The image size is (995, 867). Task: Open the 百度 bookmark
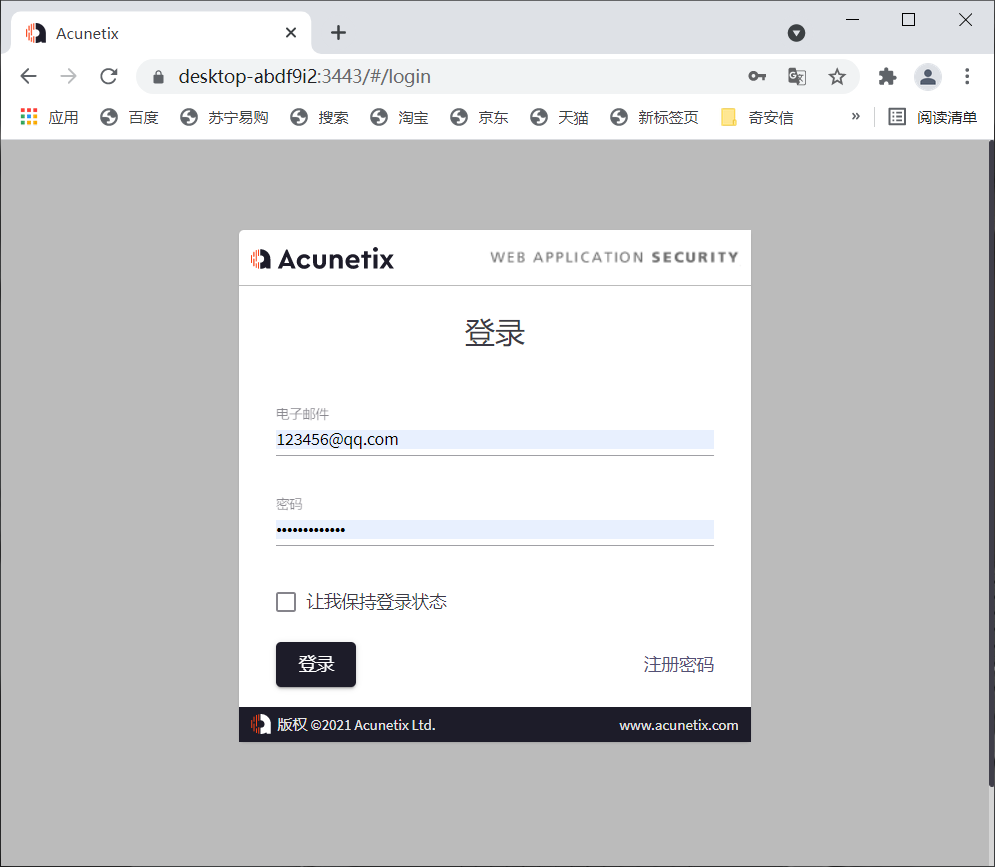(x=129, y=117)
